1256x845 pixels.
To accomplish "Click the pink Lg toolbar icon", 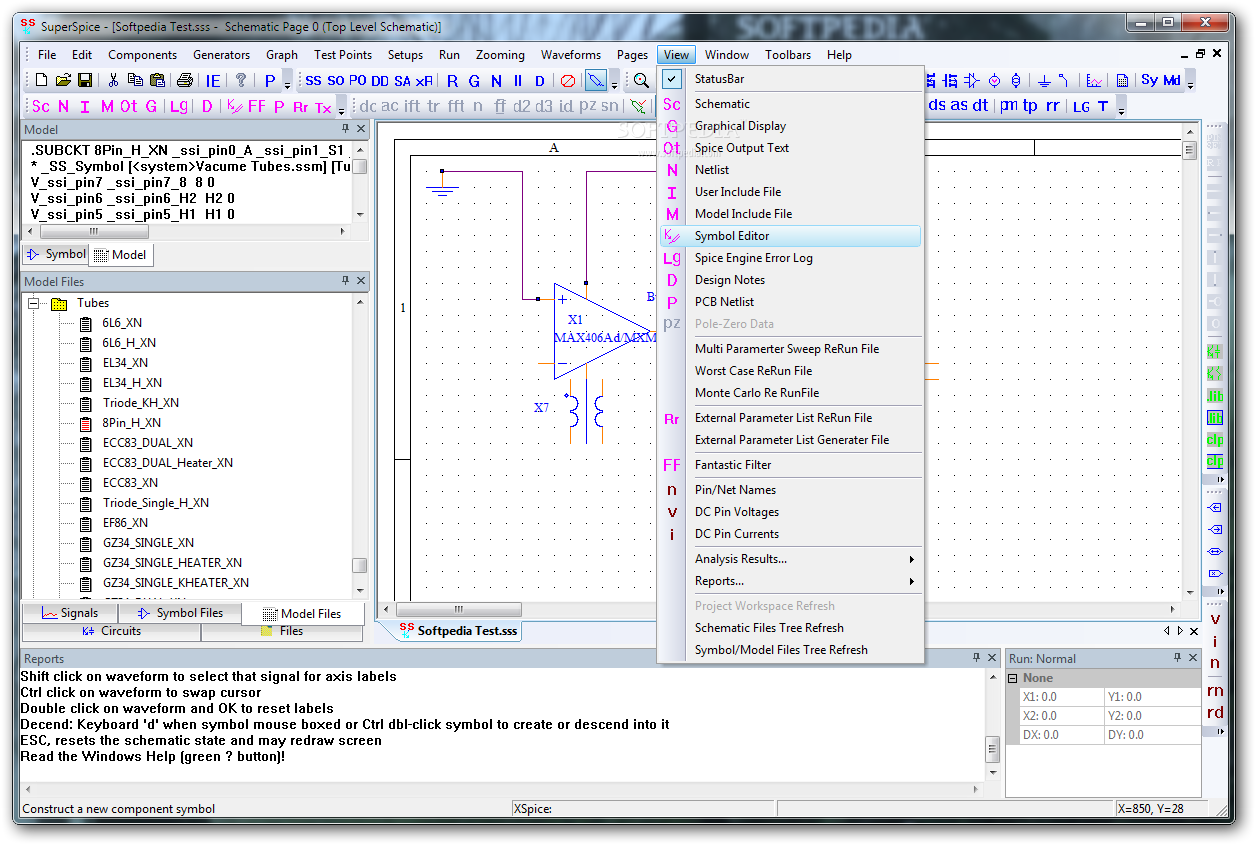I will 178,106.
